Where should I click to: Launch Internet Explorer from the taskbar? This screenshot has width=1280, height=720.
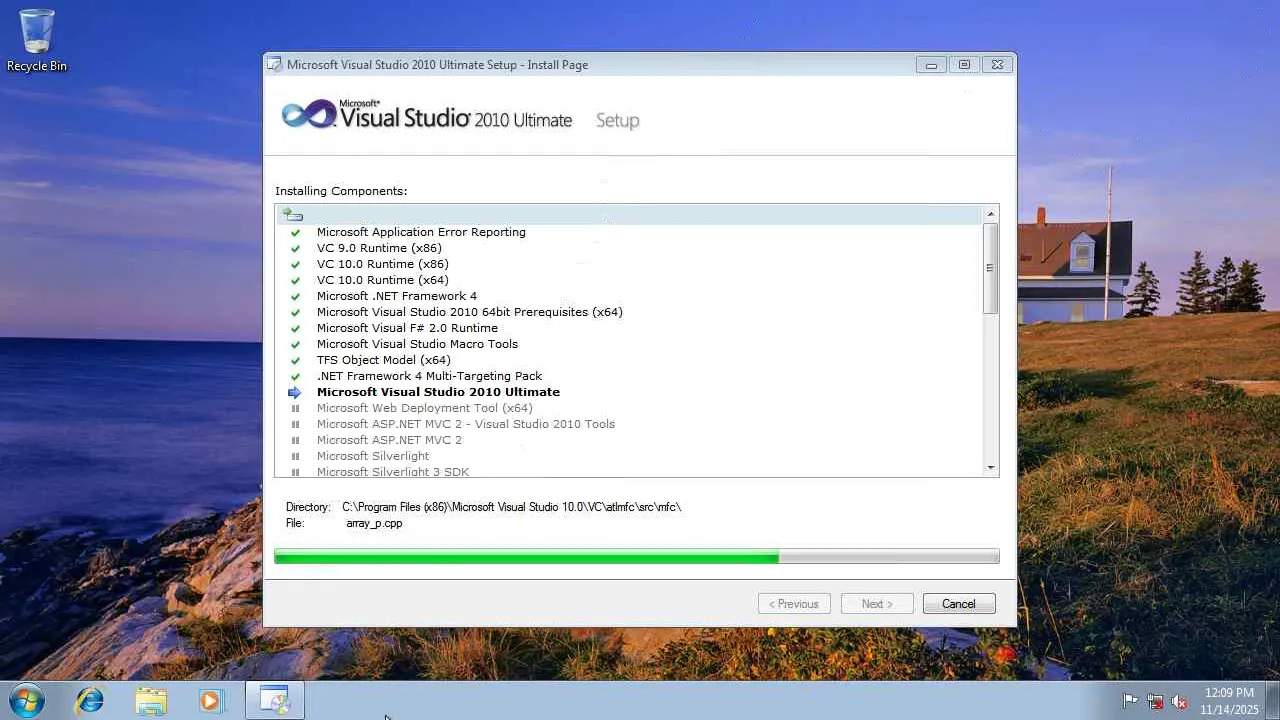tap(90, 700)
